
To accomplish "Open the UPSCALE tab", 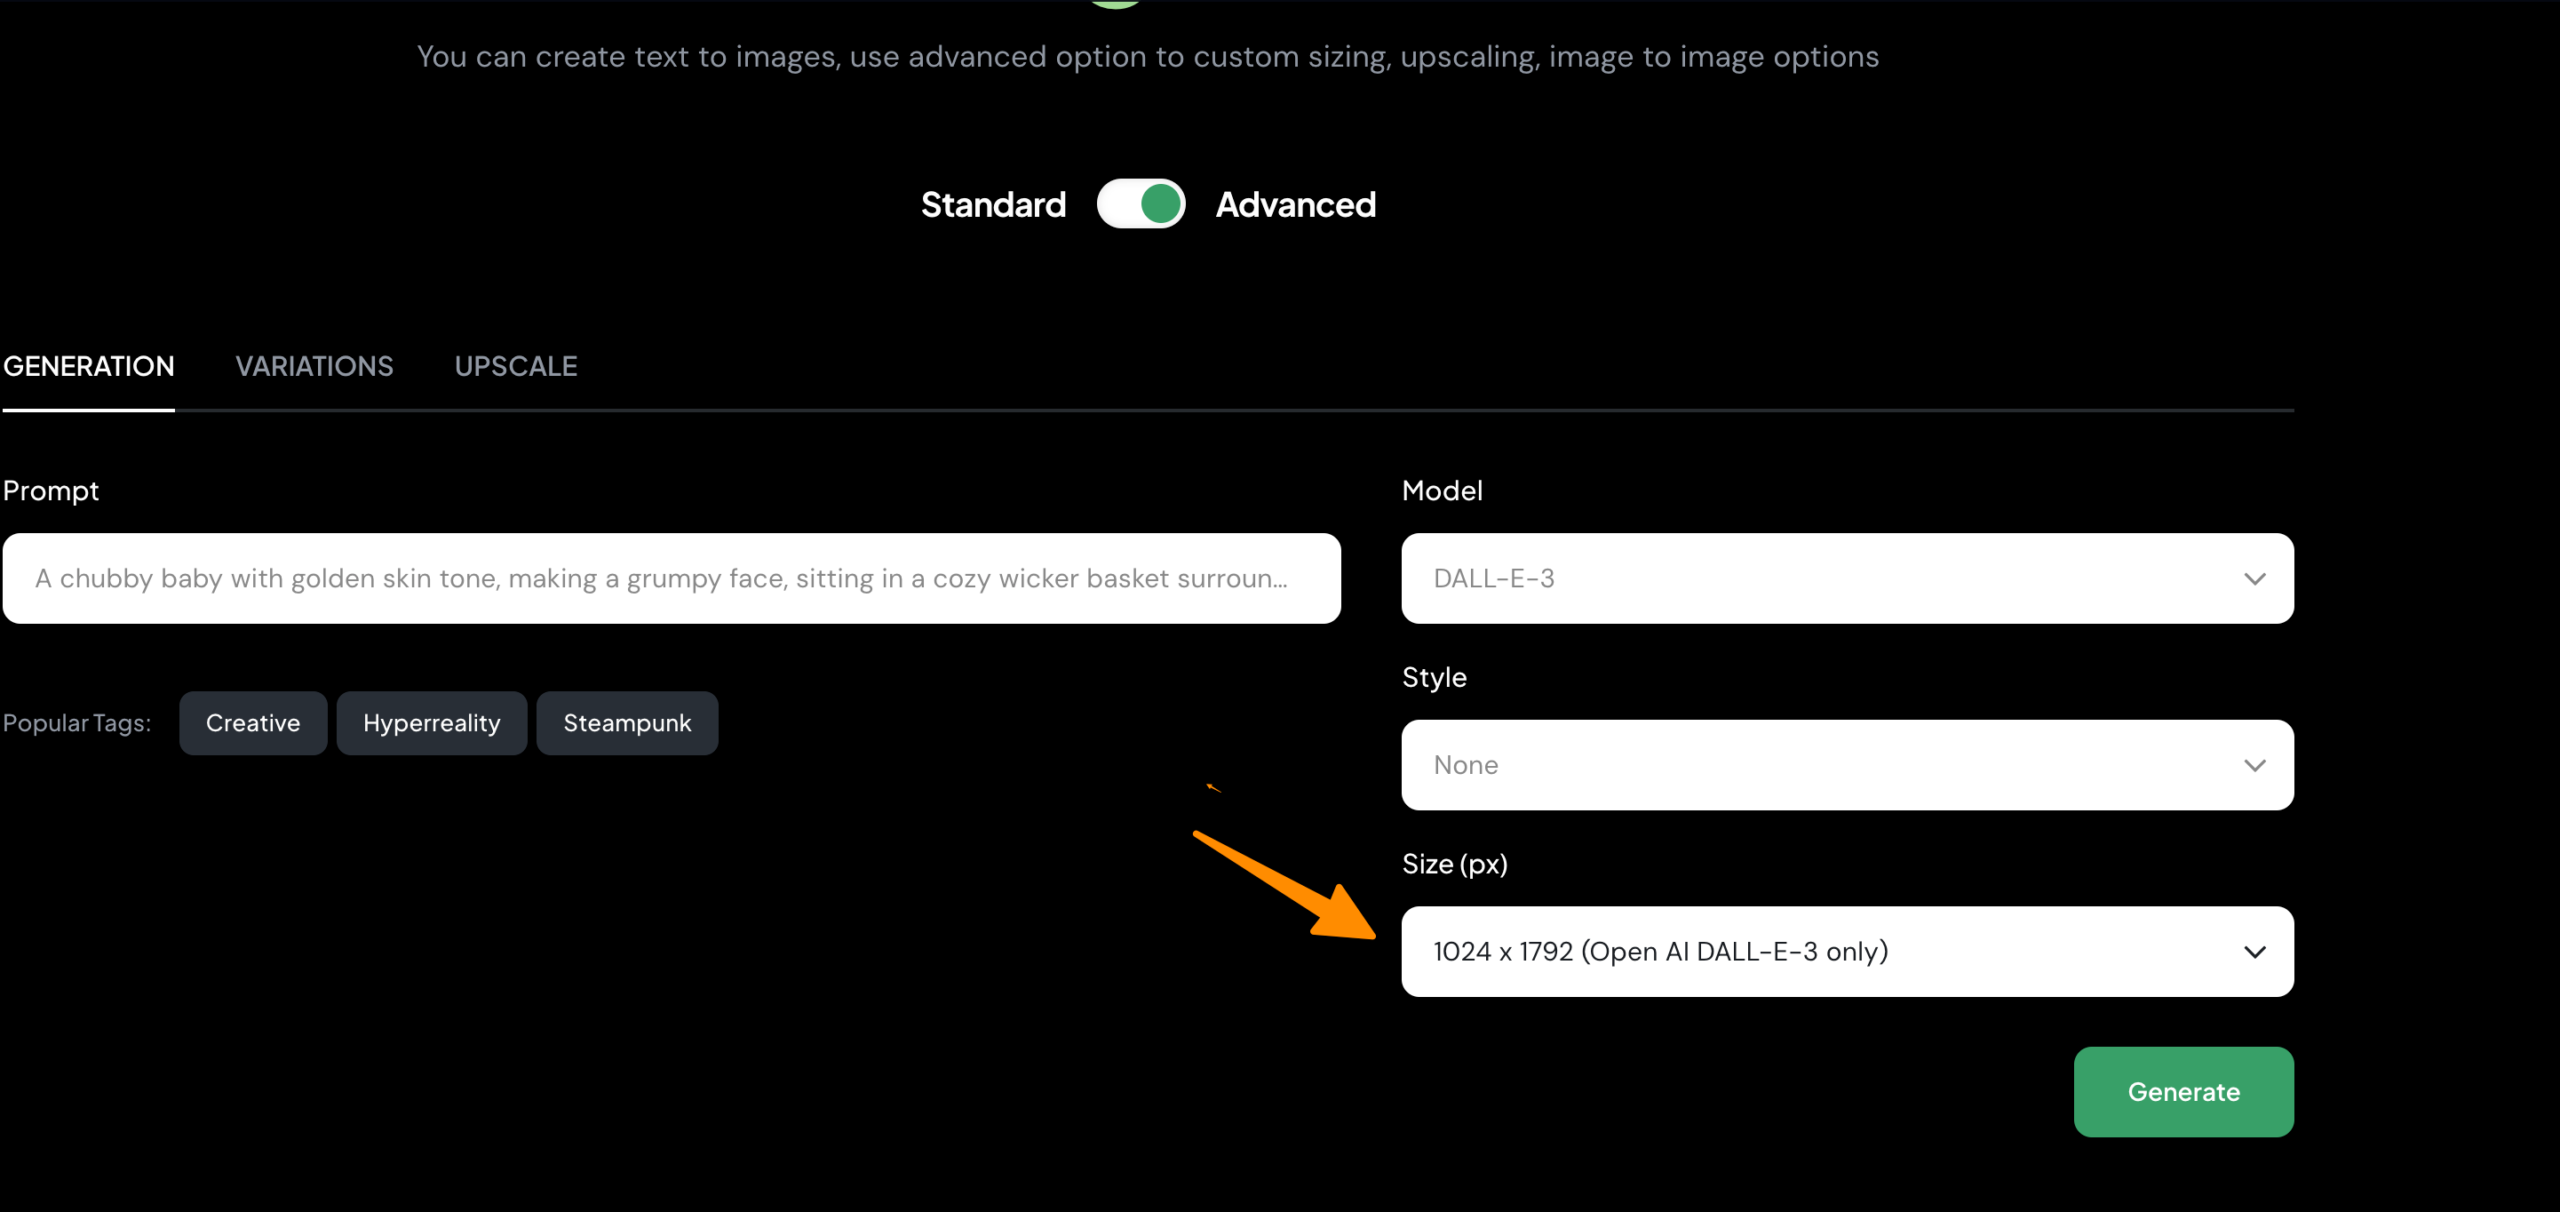I will point(516,367).
